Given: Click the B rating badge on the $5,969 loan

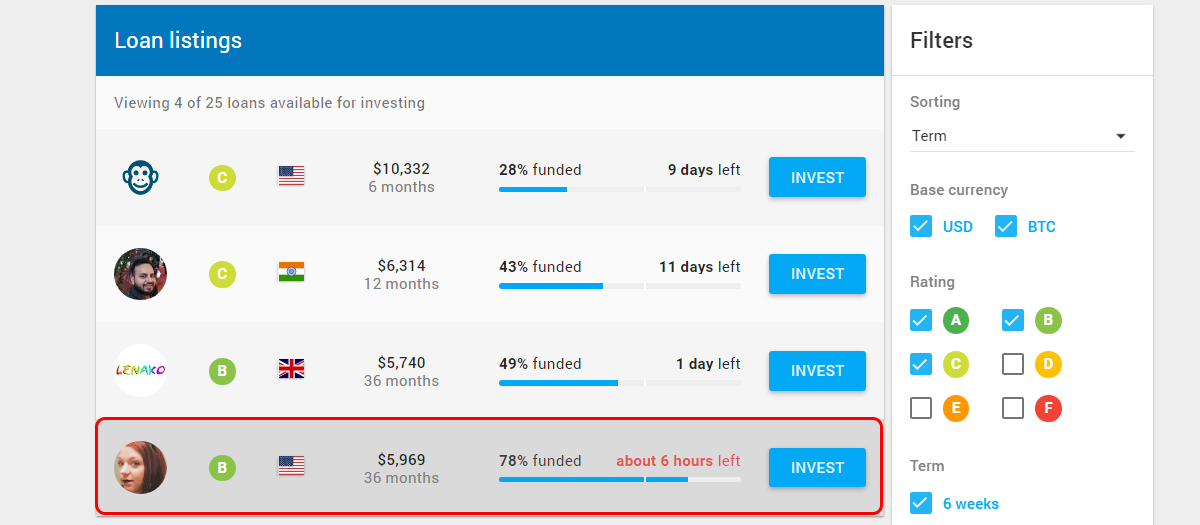Looking at the screenshot, I should point(222,468).
